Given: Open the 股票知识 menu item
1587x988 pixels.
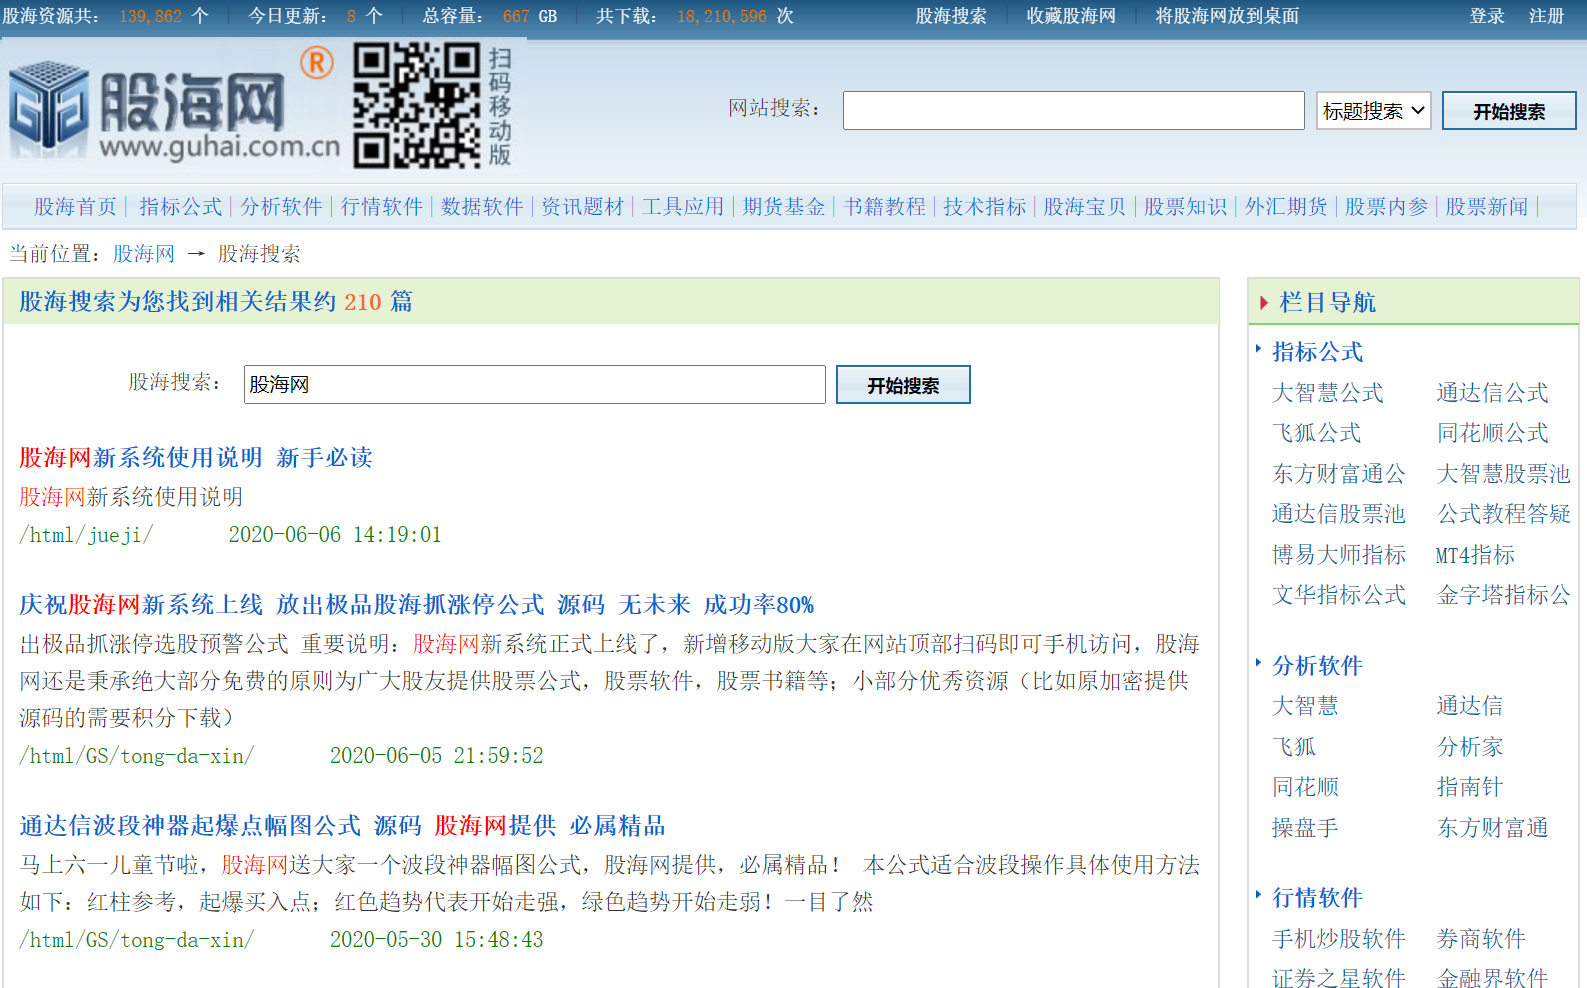Looking at the screenshot, I should pyautogui.click(x=1186, y=207).
